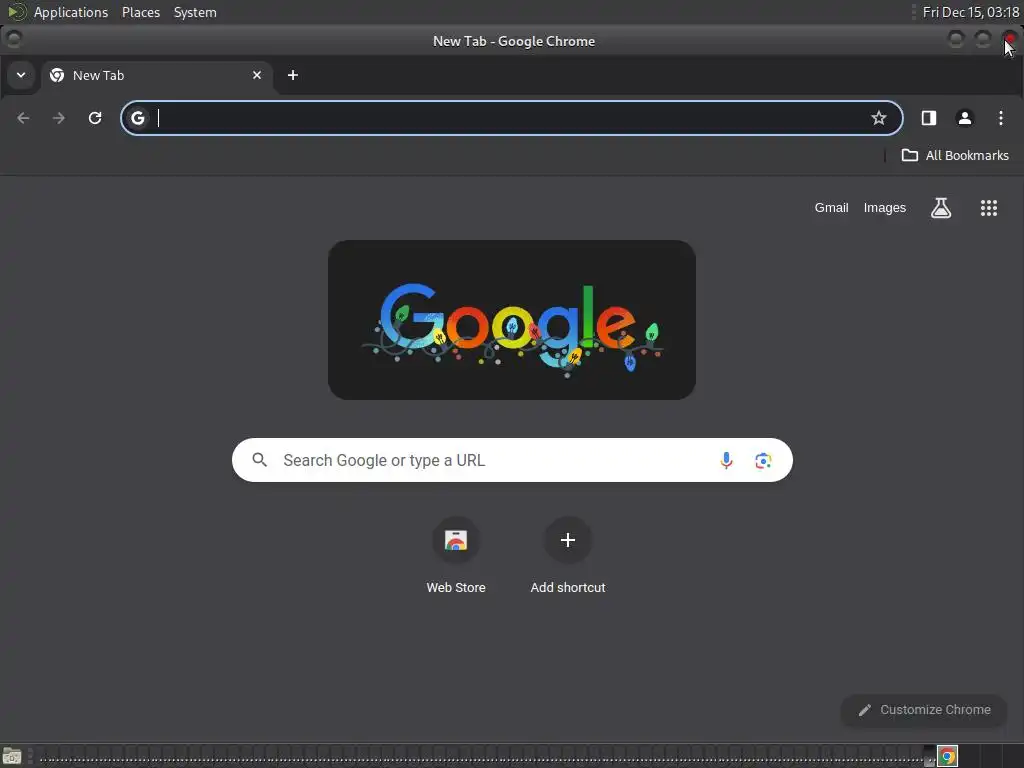Open Chrome's three-dot menu
This screenshot has width=1024, height=768.
(1000, 118)
